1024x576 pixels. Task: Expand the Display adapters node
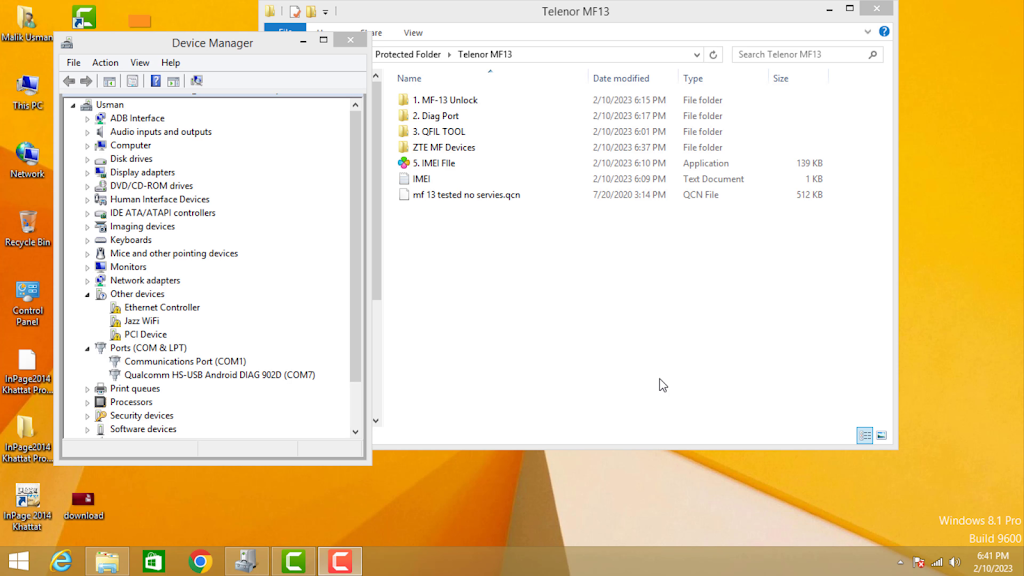tap(87, 173)
